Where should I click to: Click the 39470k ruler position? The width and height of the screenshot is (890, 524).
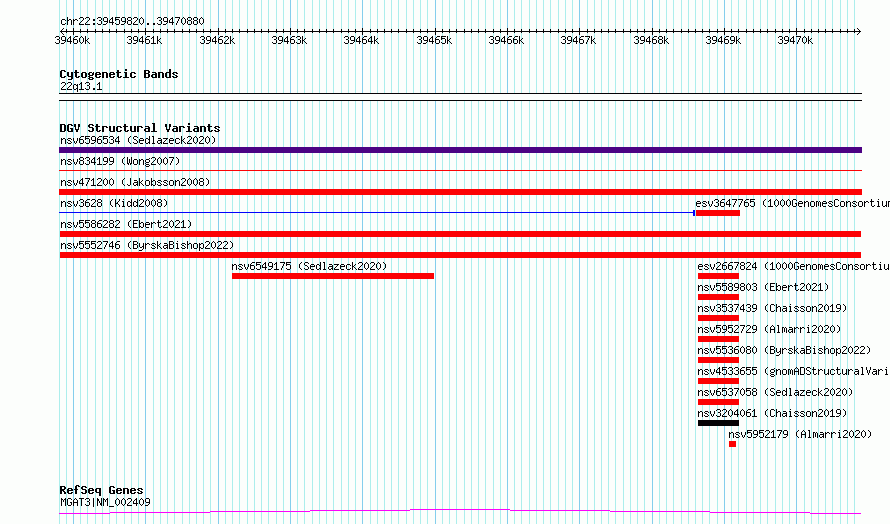(x=795, y=40)
